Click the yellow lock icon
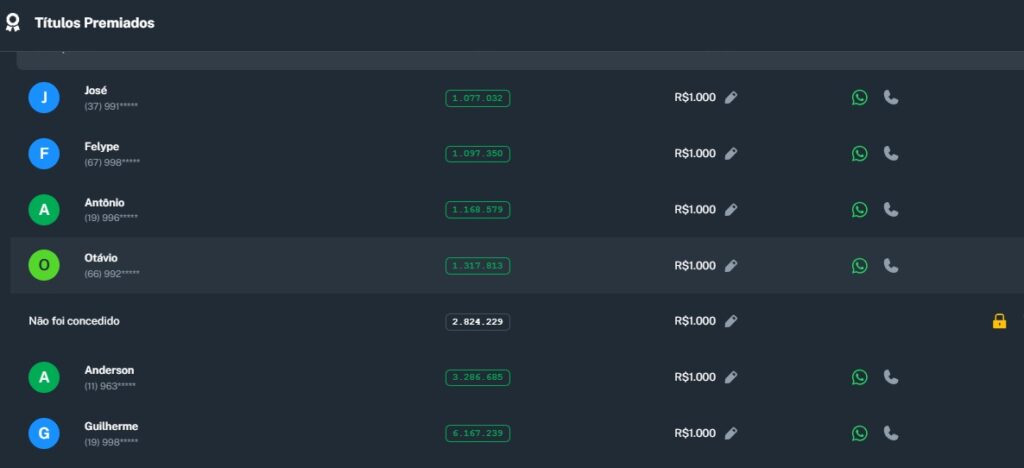This screenshot has width=1024, height=468. coord(998,321)
